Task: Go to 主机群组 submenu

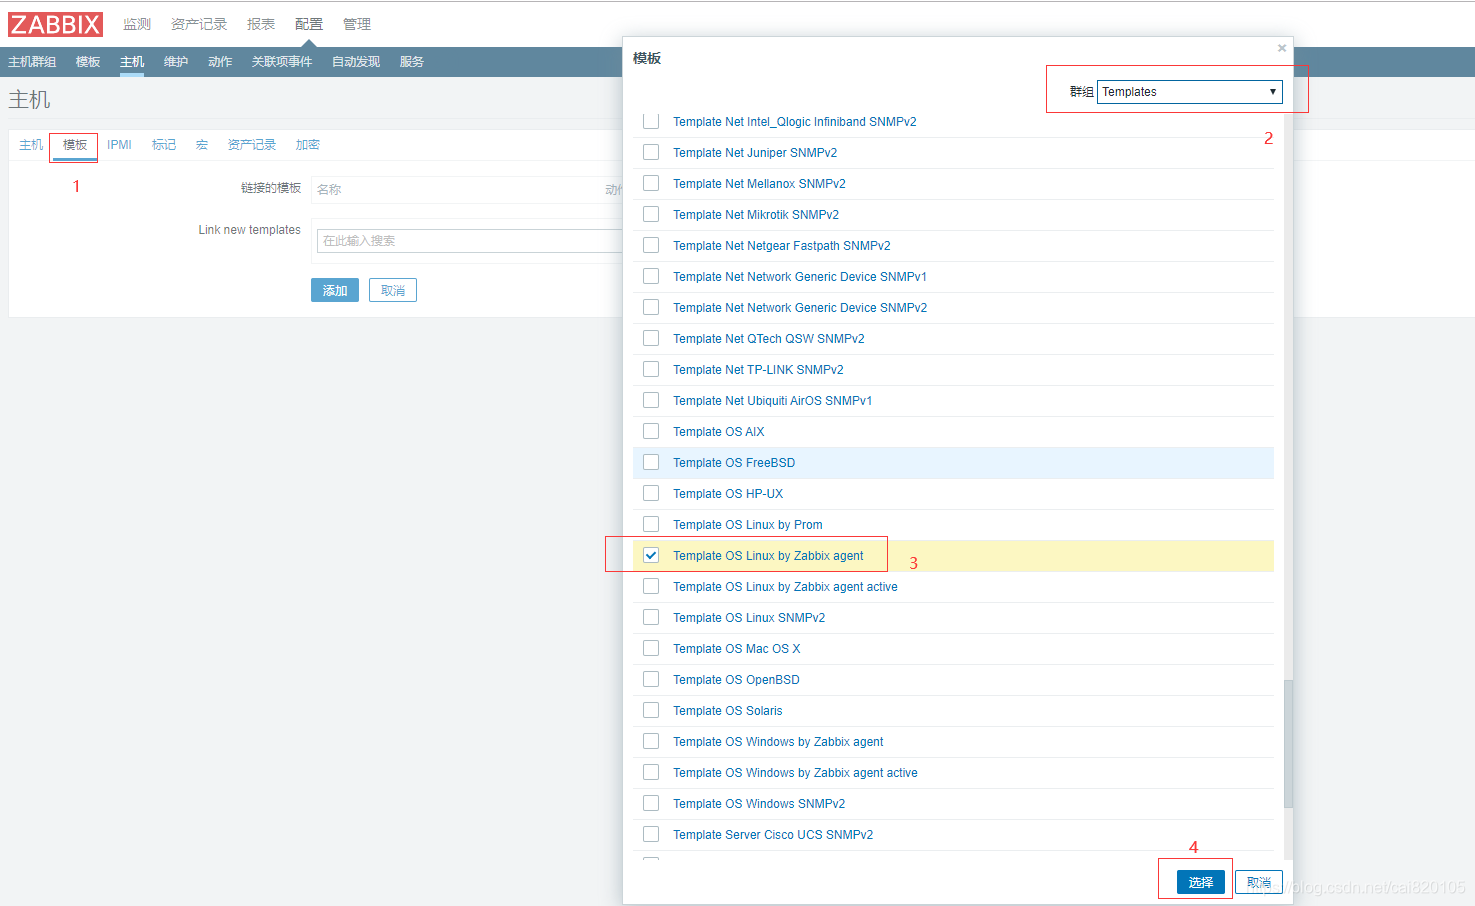Action: 32,62
